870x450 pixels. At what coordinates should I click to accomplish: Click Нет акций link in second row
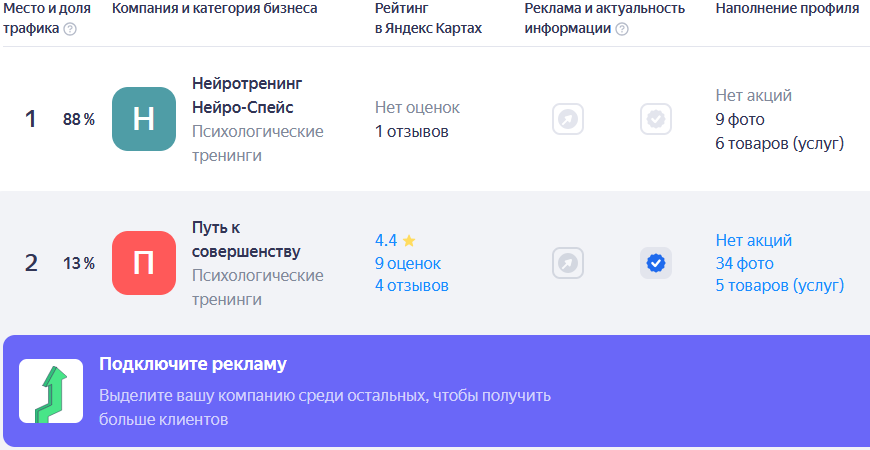click(x=754, y=240)
